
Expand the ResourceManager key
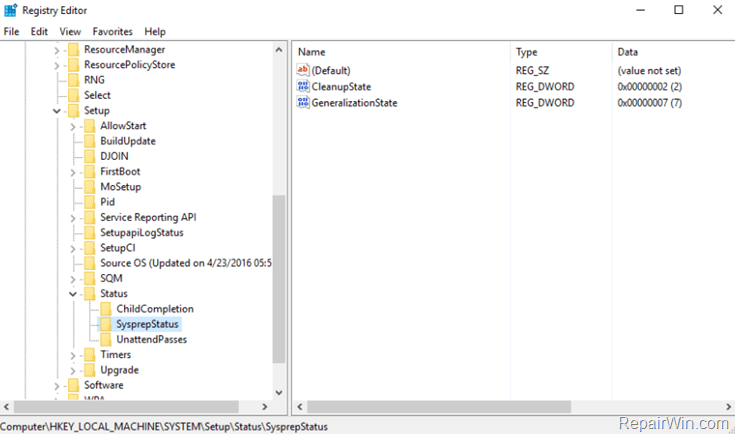coord(57,50)
